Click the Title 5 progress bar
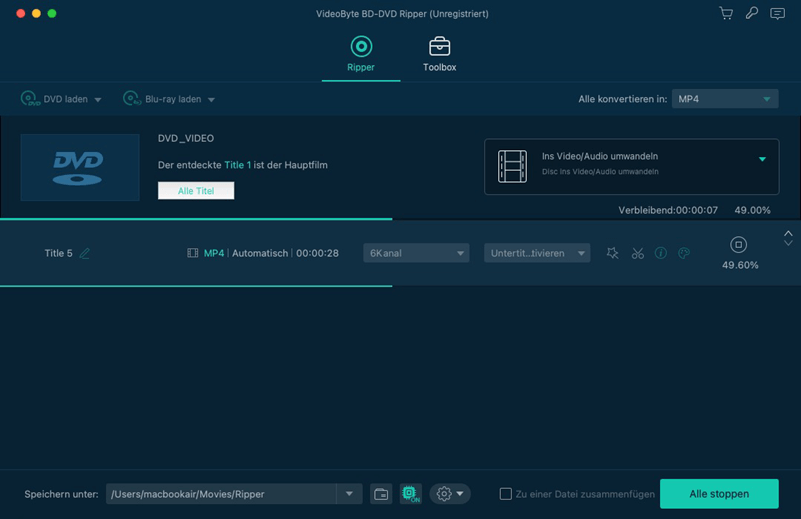This screenshot has height=519, width=801. click(400, 286)
